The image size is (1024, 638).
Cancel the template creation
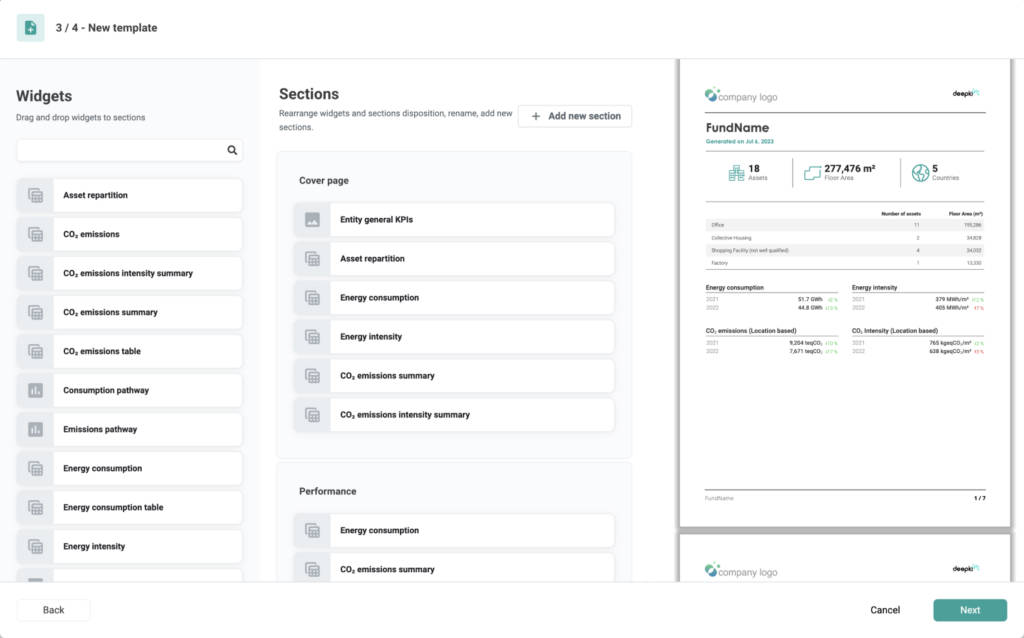coord(885,610)
